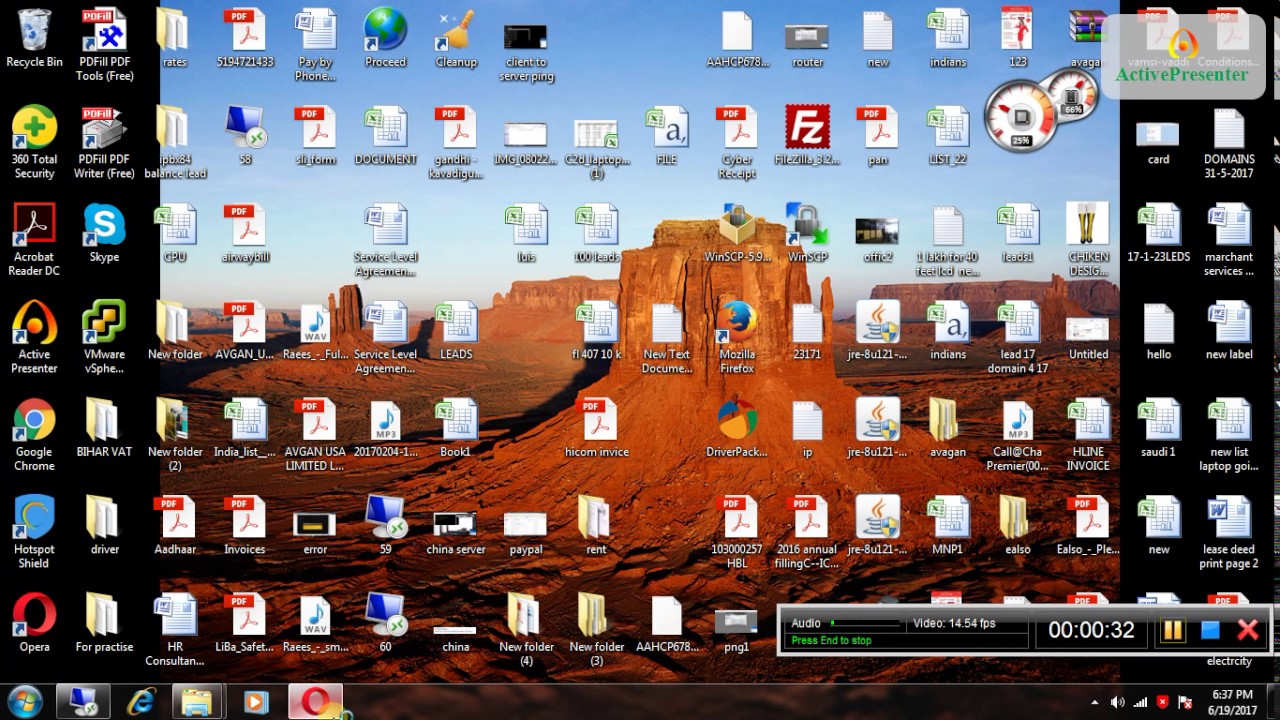Open the Pay by Phone document
Screen dimensions: 1280x720
pos(316,46)
